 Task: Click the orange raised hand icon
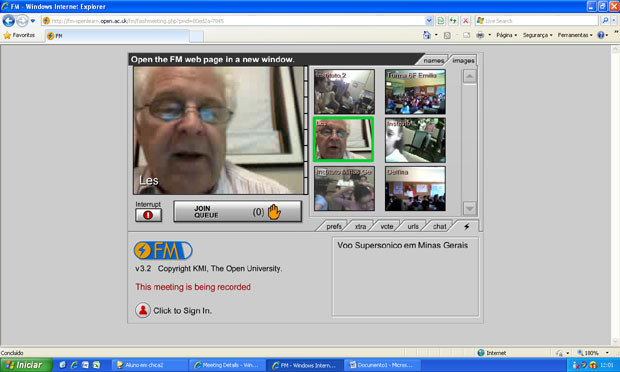click(274, 212)
